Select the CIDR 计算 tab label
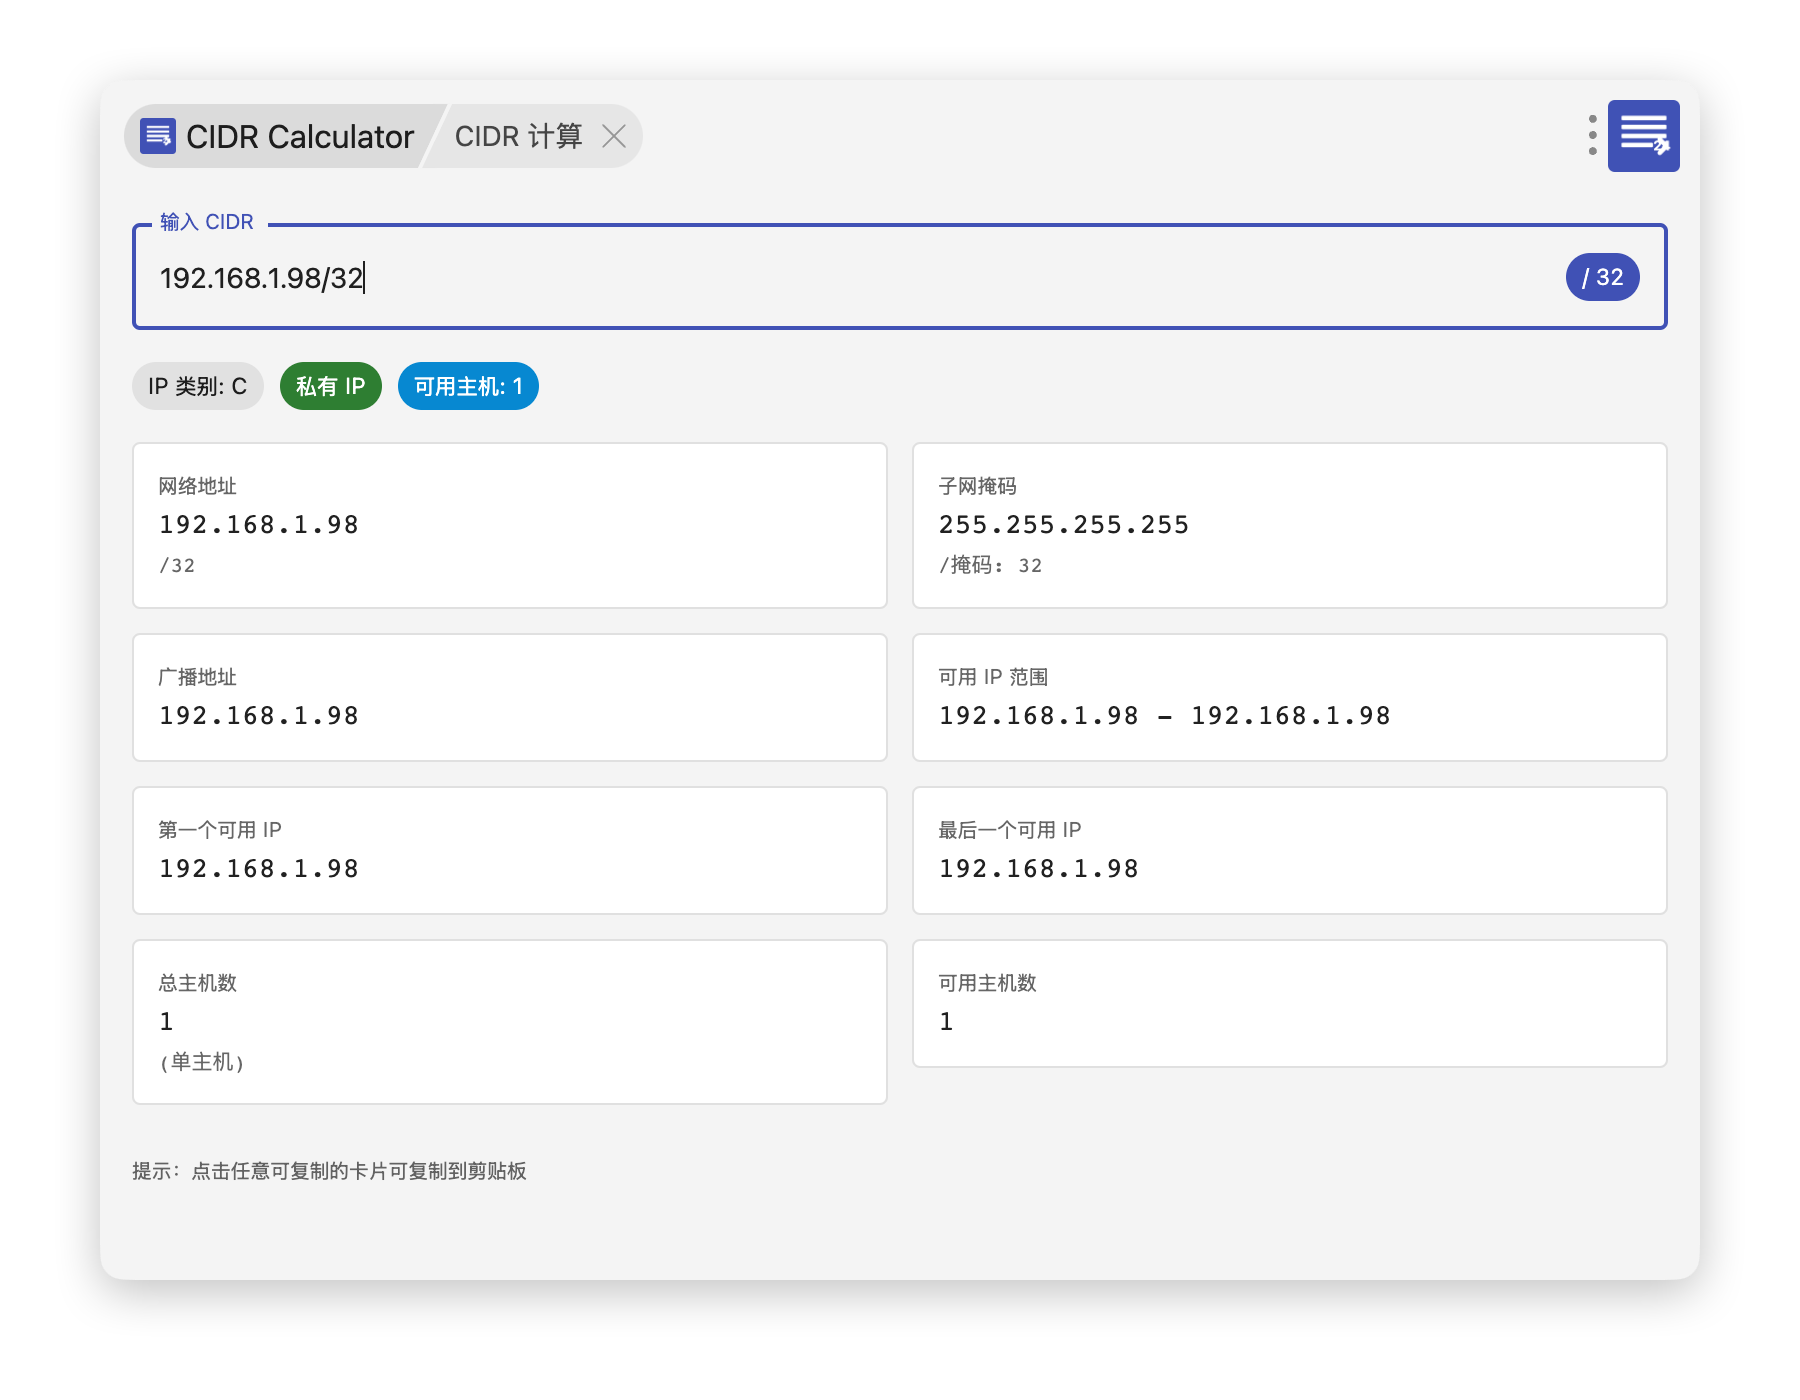 click(518, 136)
